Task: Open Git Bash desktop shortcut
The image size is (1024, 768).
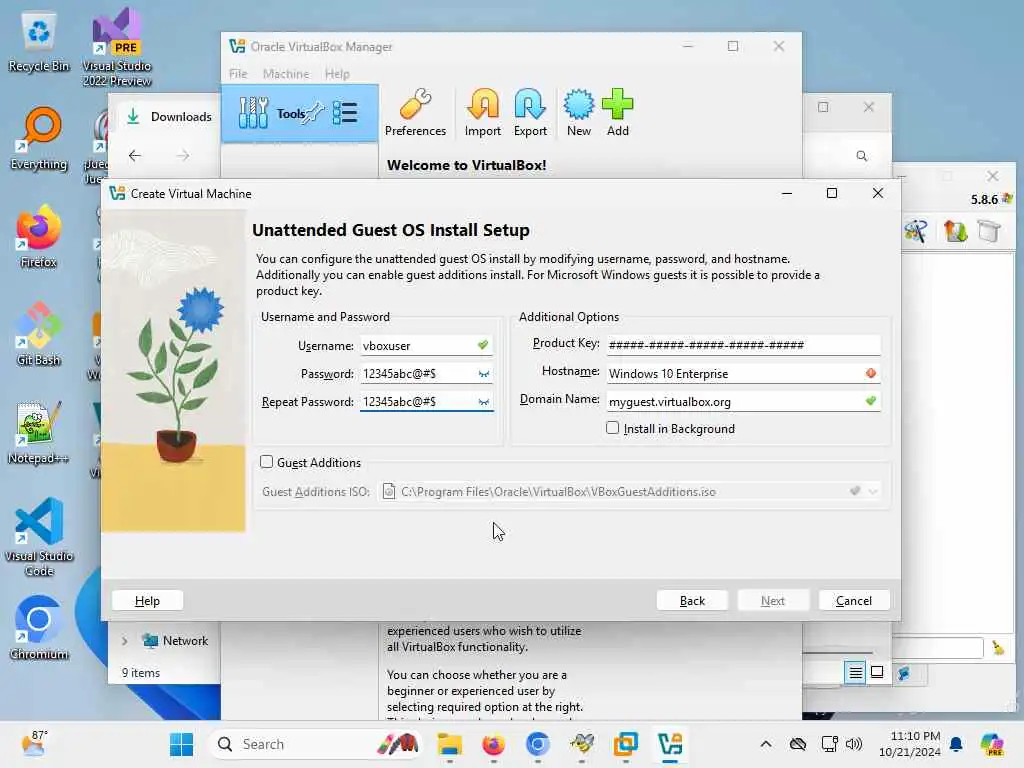Action: click(39, 334)
